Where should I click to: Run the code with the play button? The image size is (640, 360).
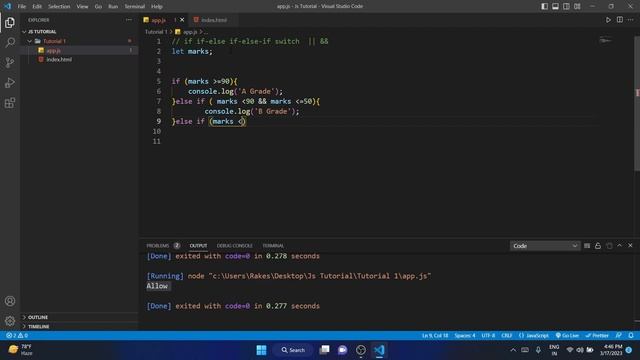[x=608, y=20]
